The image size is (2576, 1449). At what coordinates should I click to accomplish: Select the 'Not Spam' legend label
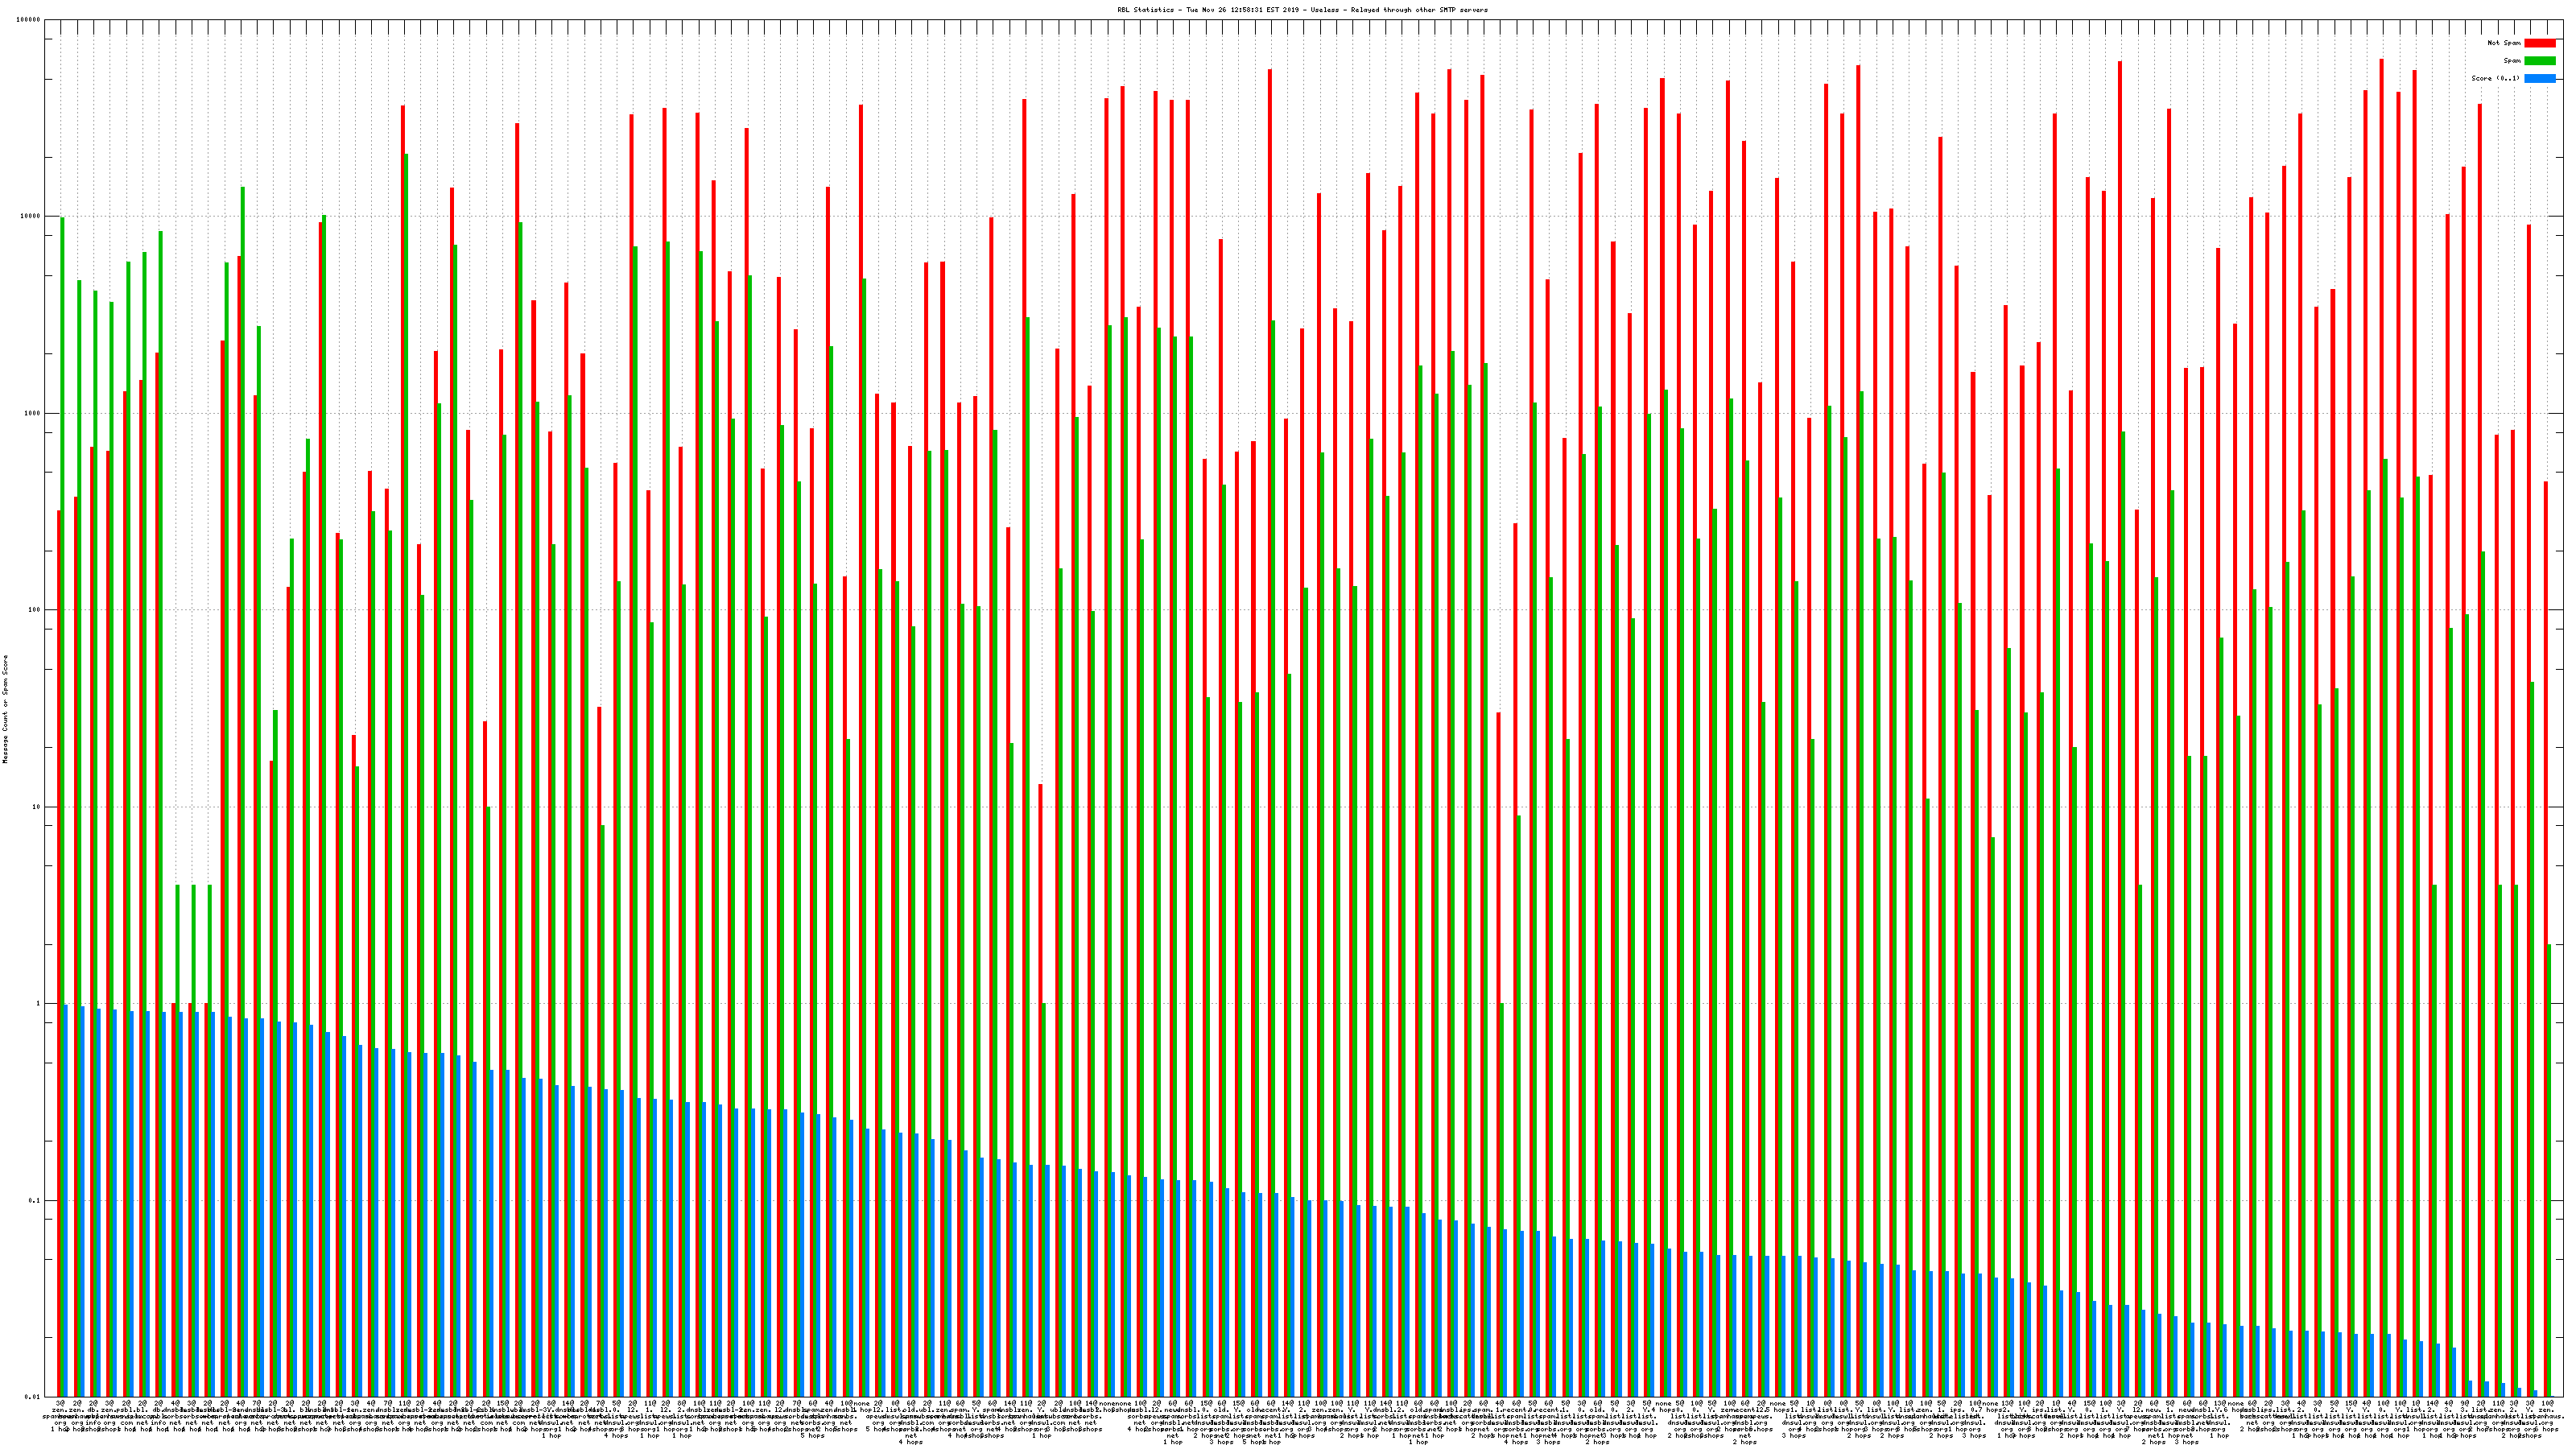(2504, 43)
